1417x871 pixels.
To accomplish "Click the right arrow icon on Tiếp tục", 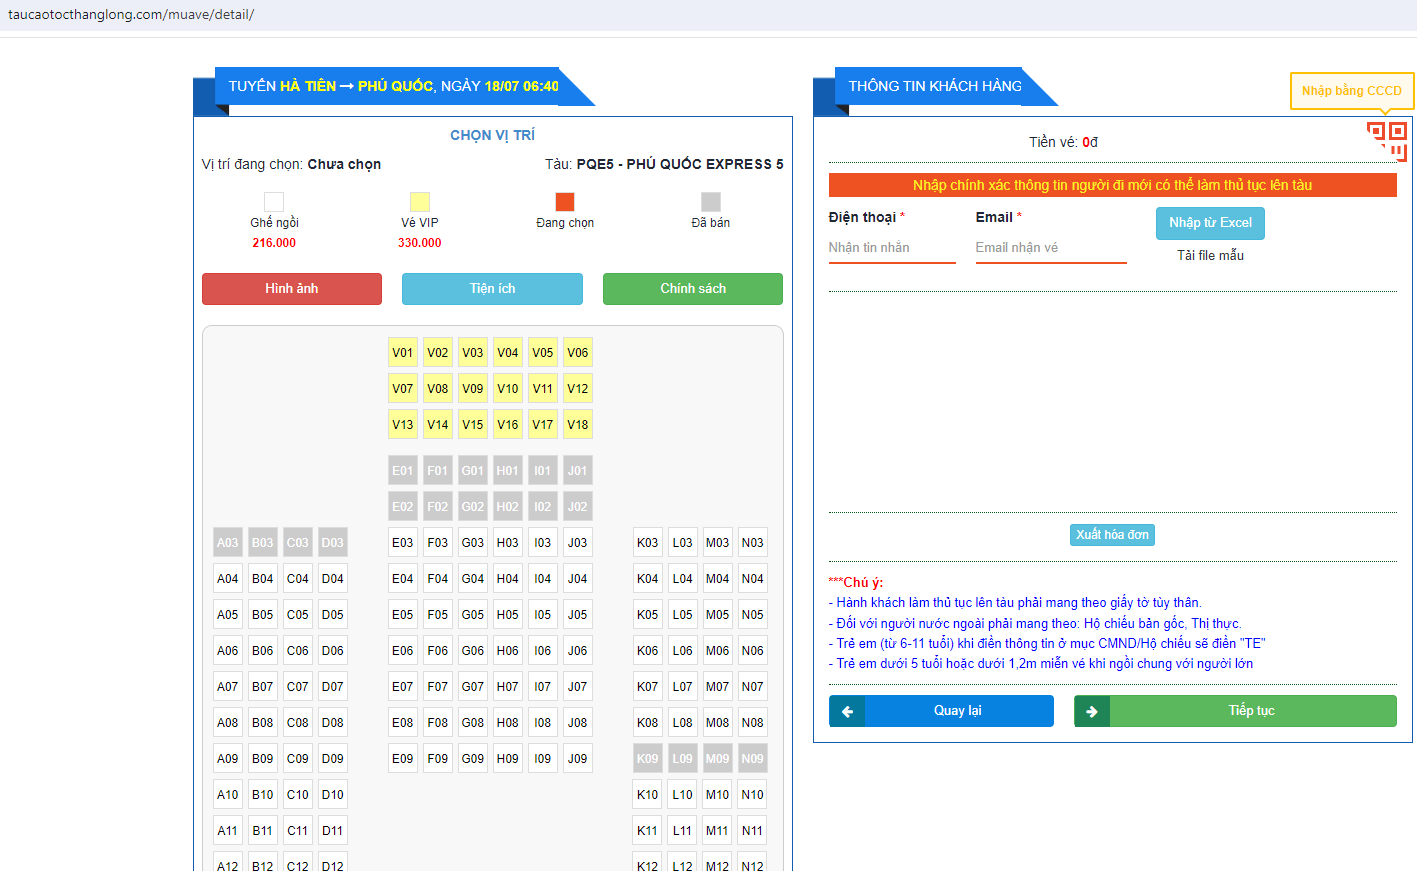I will (x=1092, y=711).
